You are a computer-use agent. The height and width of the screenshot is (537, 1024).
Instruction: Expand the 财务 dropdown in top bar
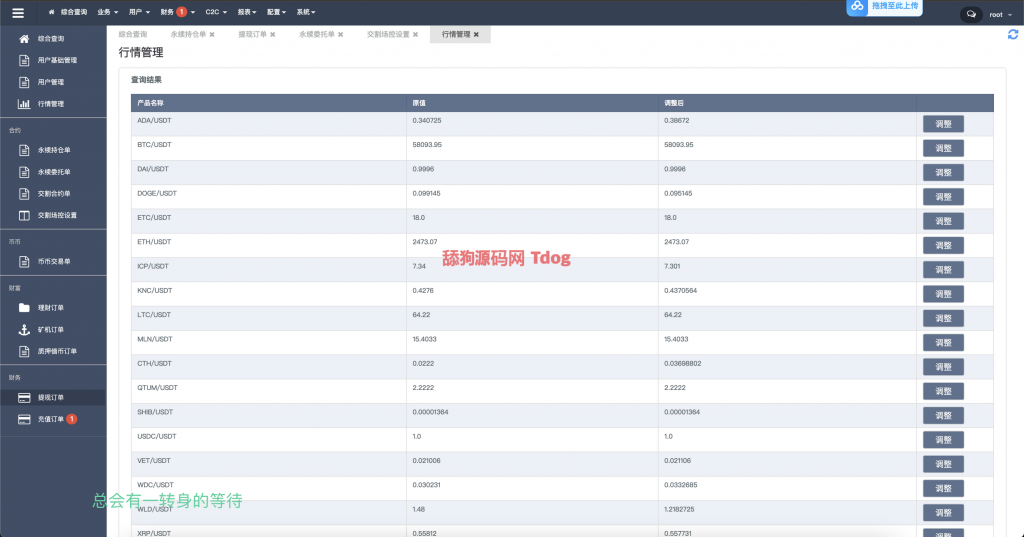(173, 12)
